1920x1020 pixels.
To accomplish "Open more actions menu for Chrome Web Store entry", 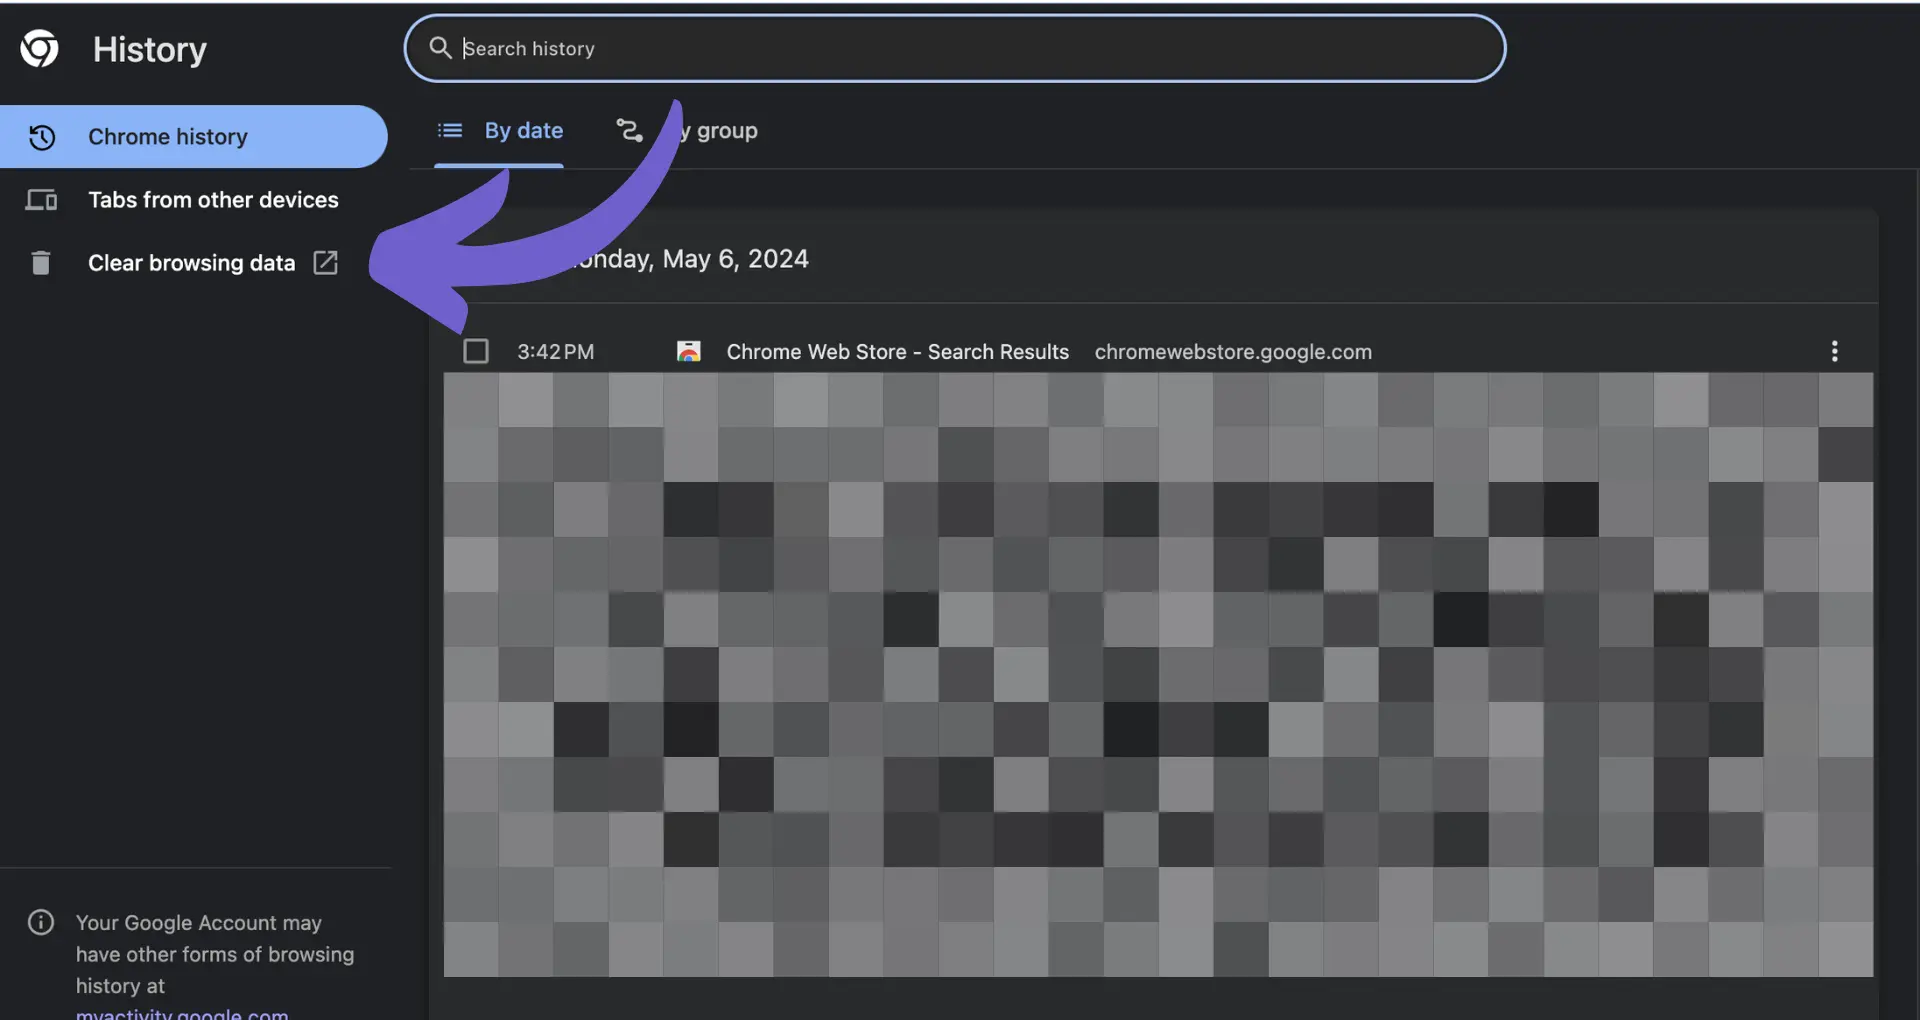I will pos(1834,351).
